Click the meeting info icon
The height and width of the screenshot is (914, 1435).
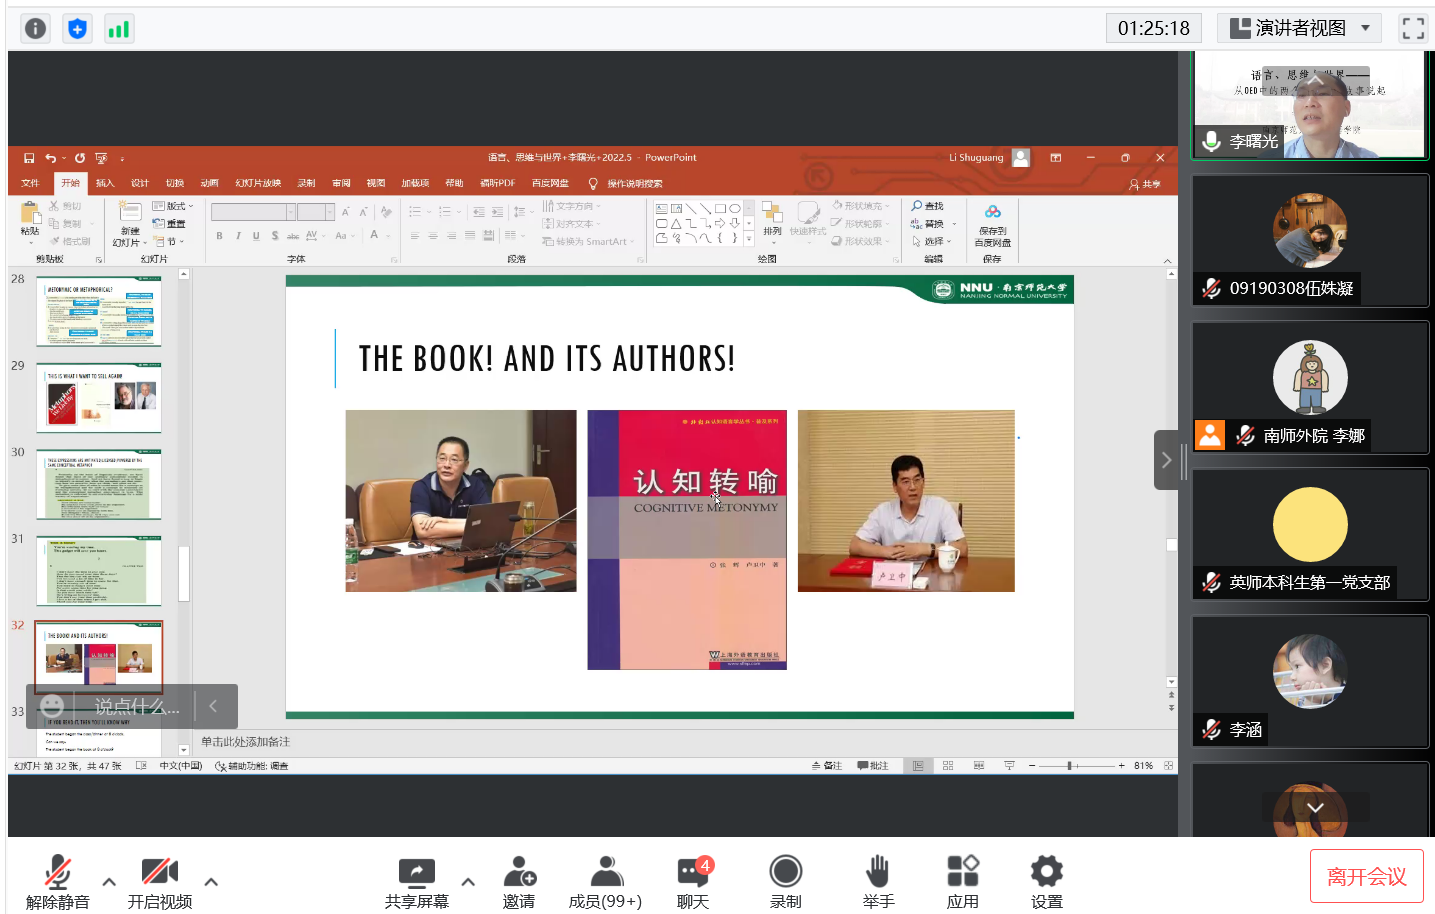tap(35, 29)
